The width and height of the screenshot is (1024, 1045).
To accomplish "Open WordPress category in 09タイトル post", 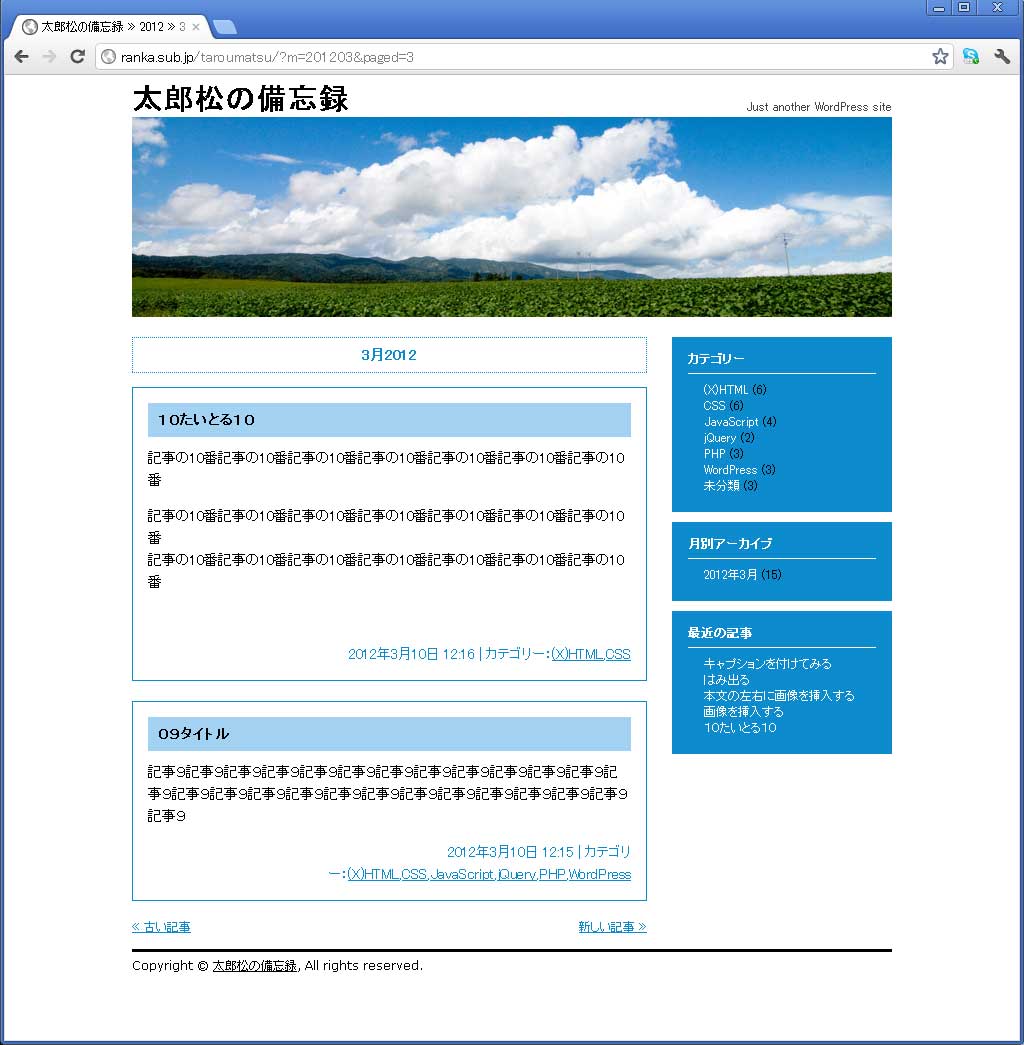I will [x=599, y=874].
